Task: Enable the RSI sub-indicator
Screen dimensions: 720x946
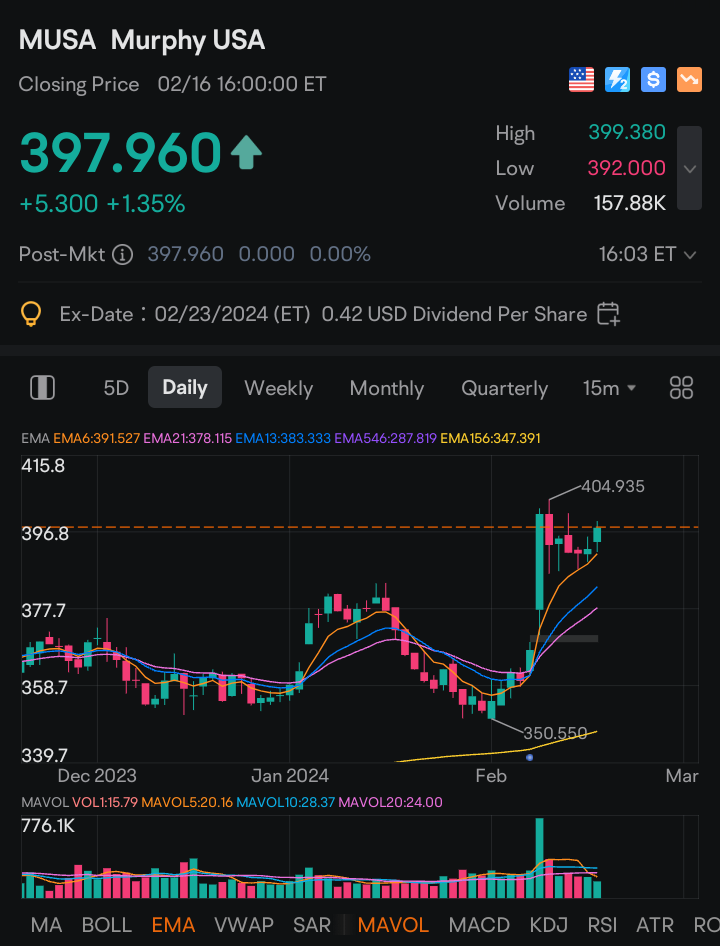Action: 603,925
